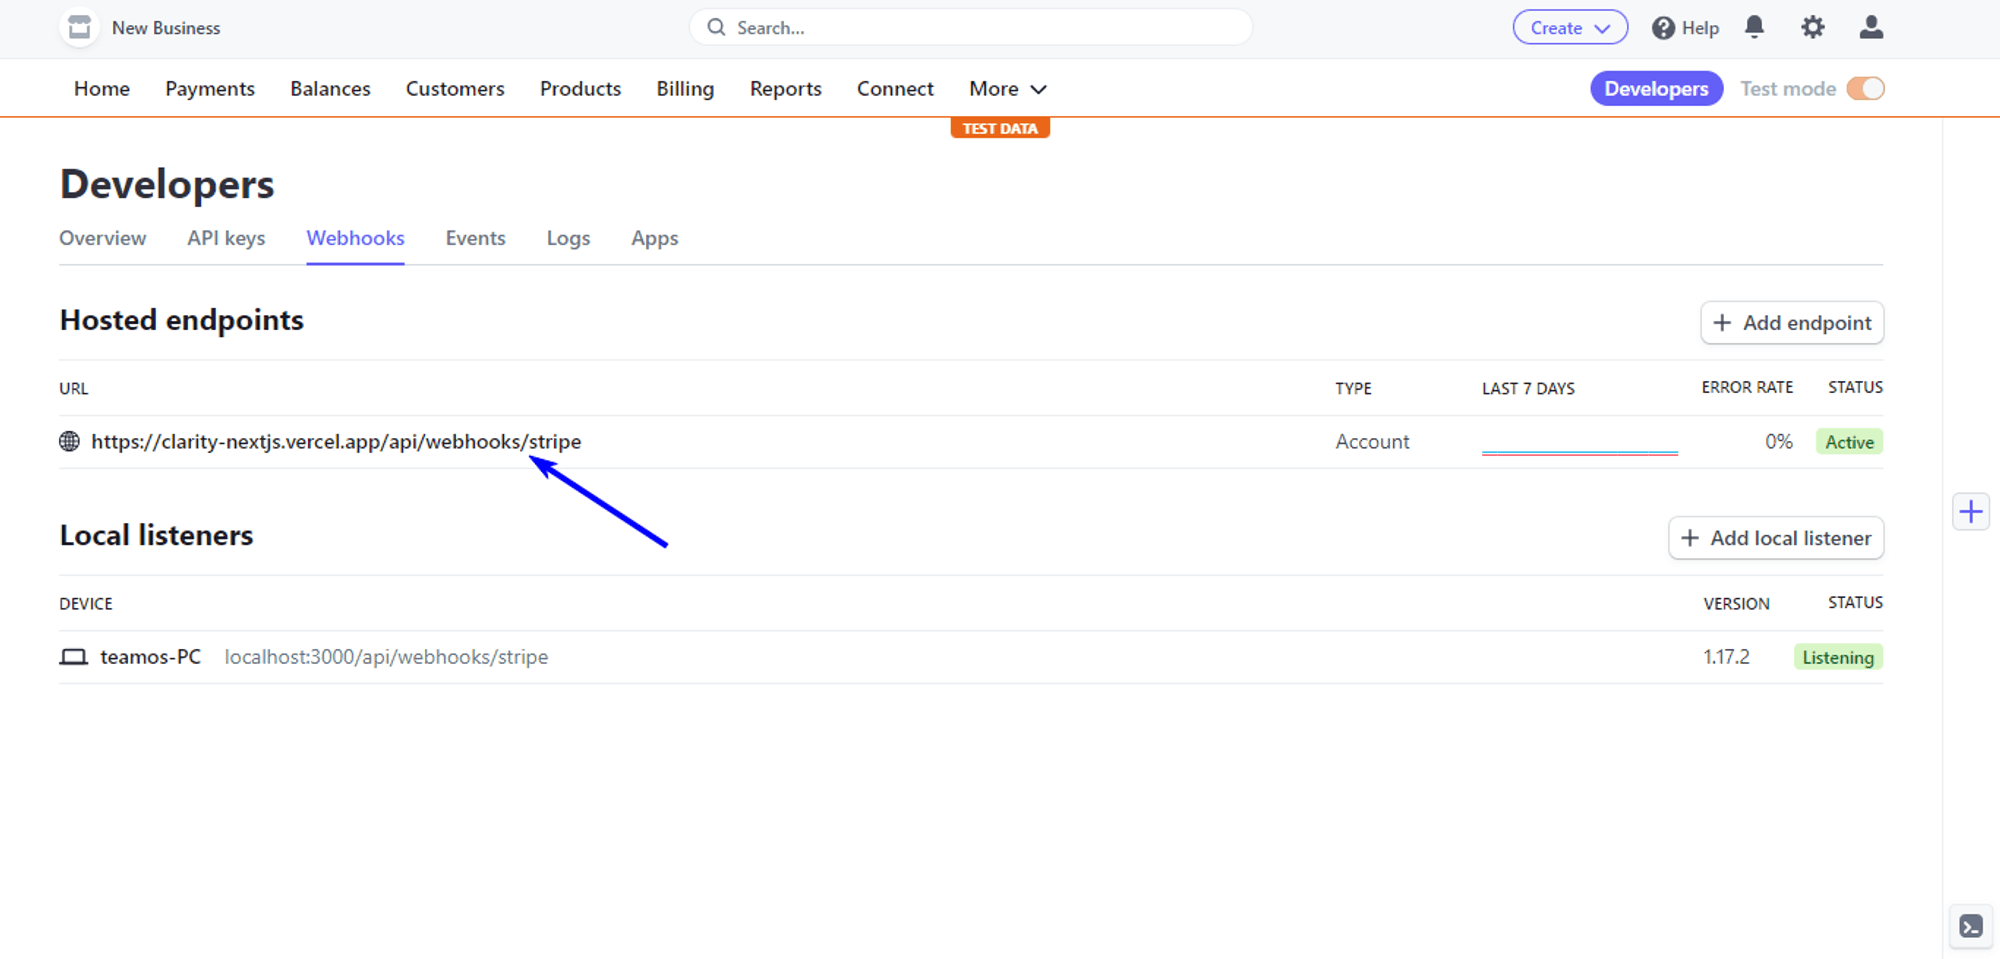
Task: Open notifications bell icon
Action: coord(1754,28)
